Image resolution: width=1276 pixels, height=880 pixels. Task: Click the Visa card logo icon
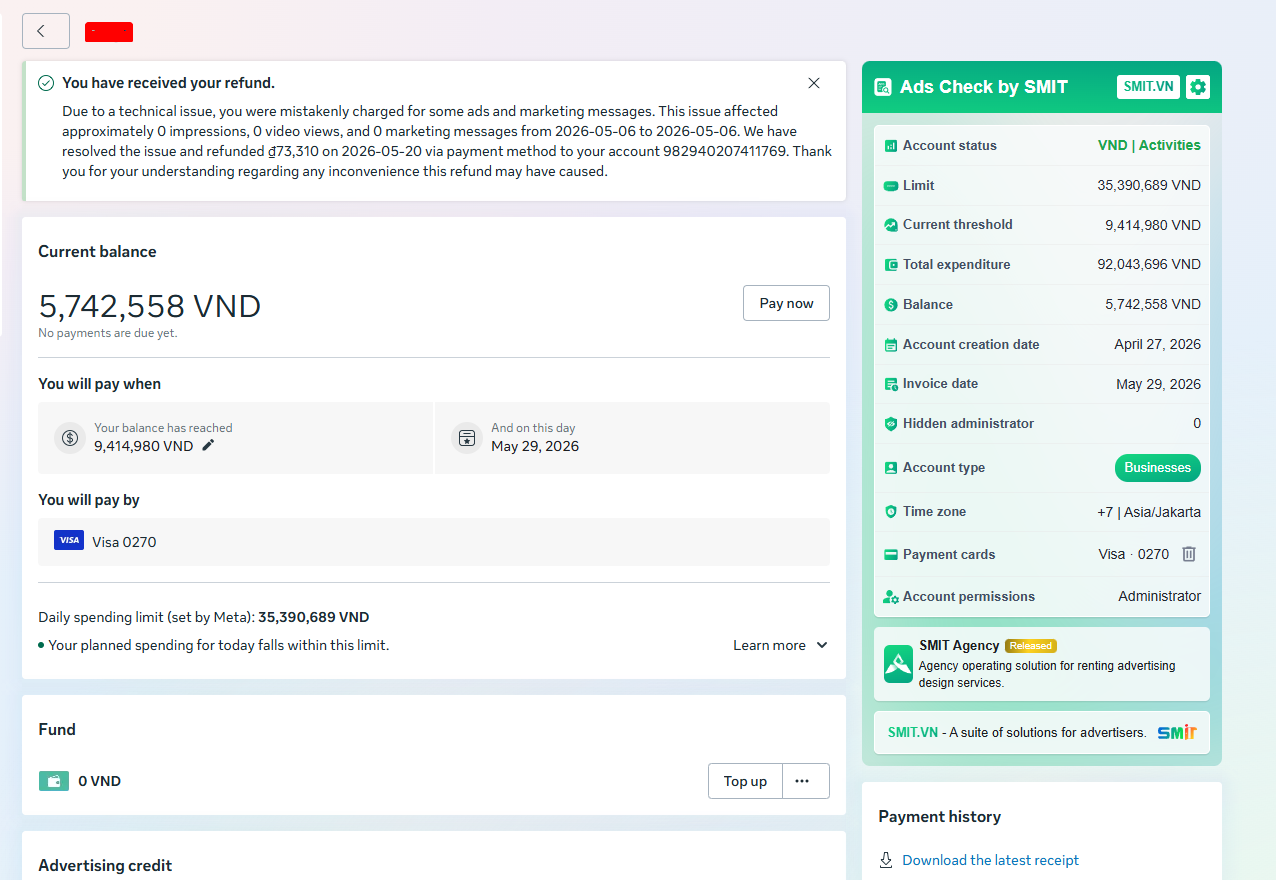click(69, 540)
